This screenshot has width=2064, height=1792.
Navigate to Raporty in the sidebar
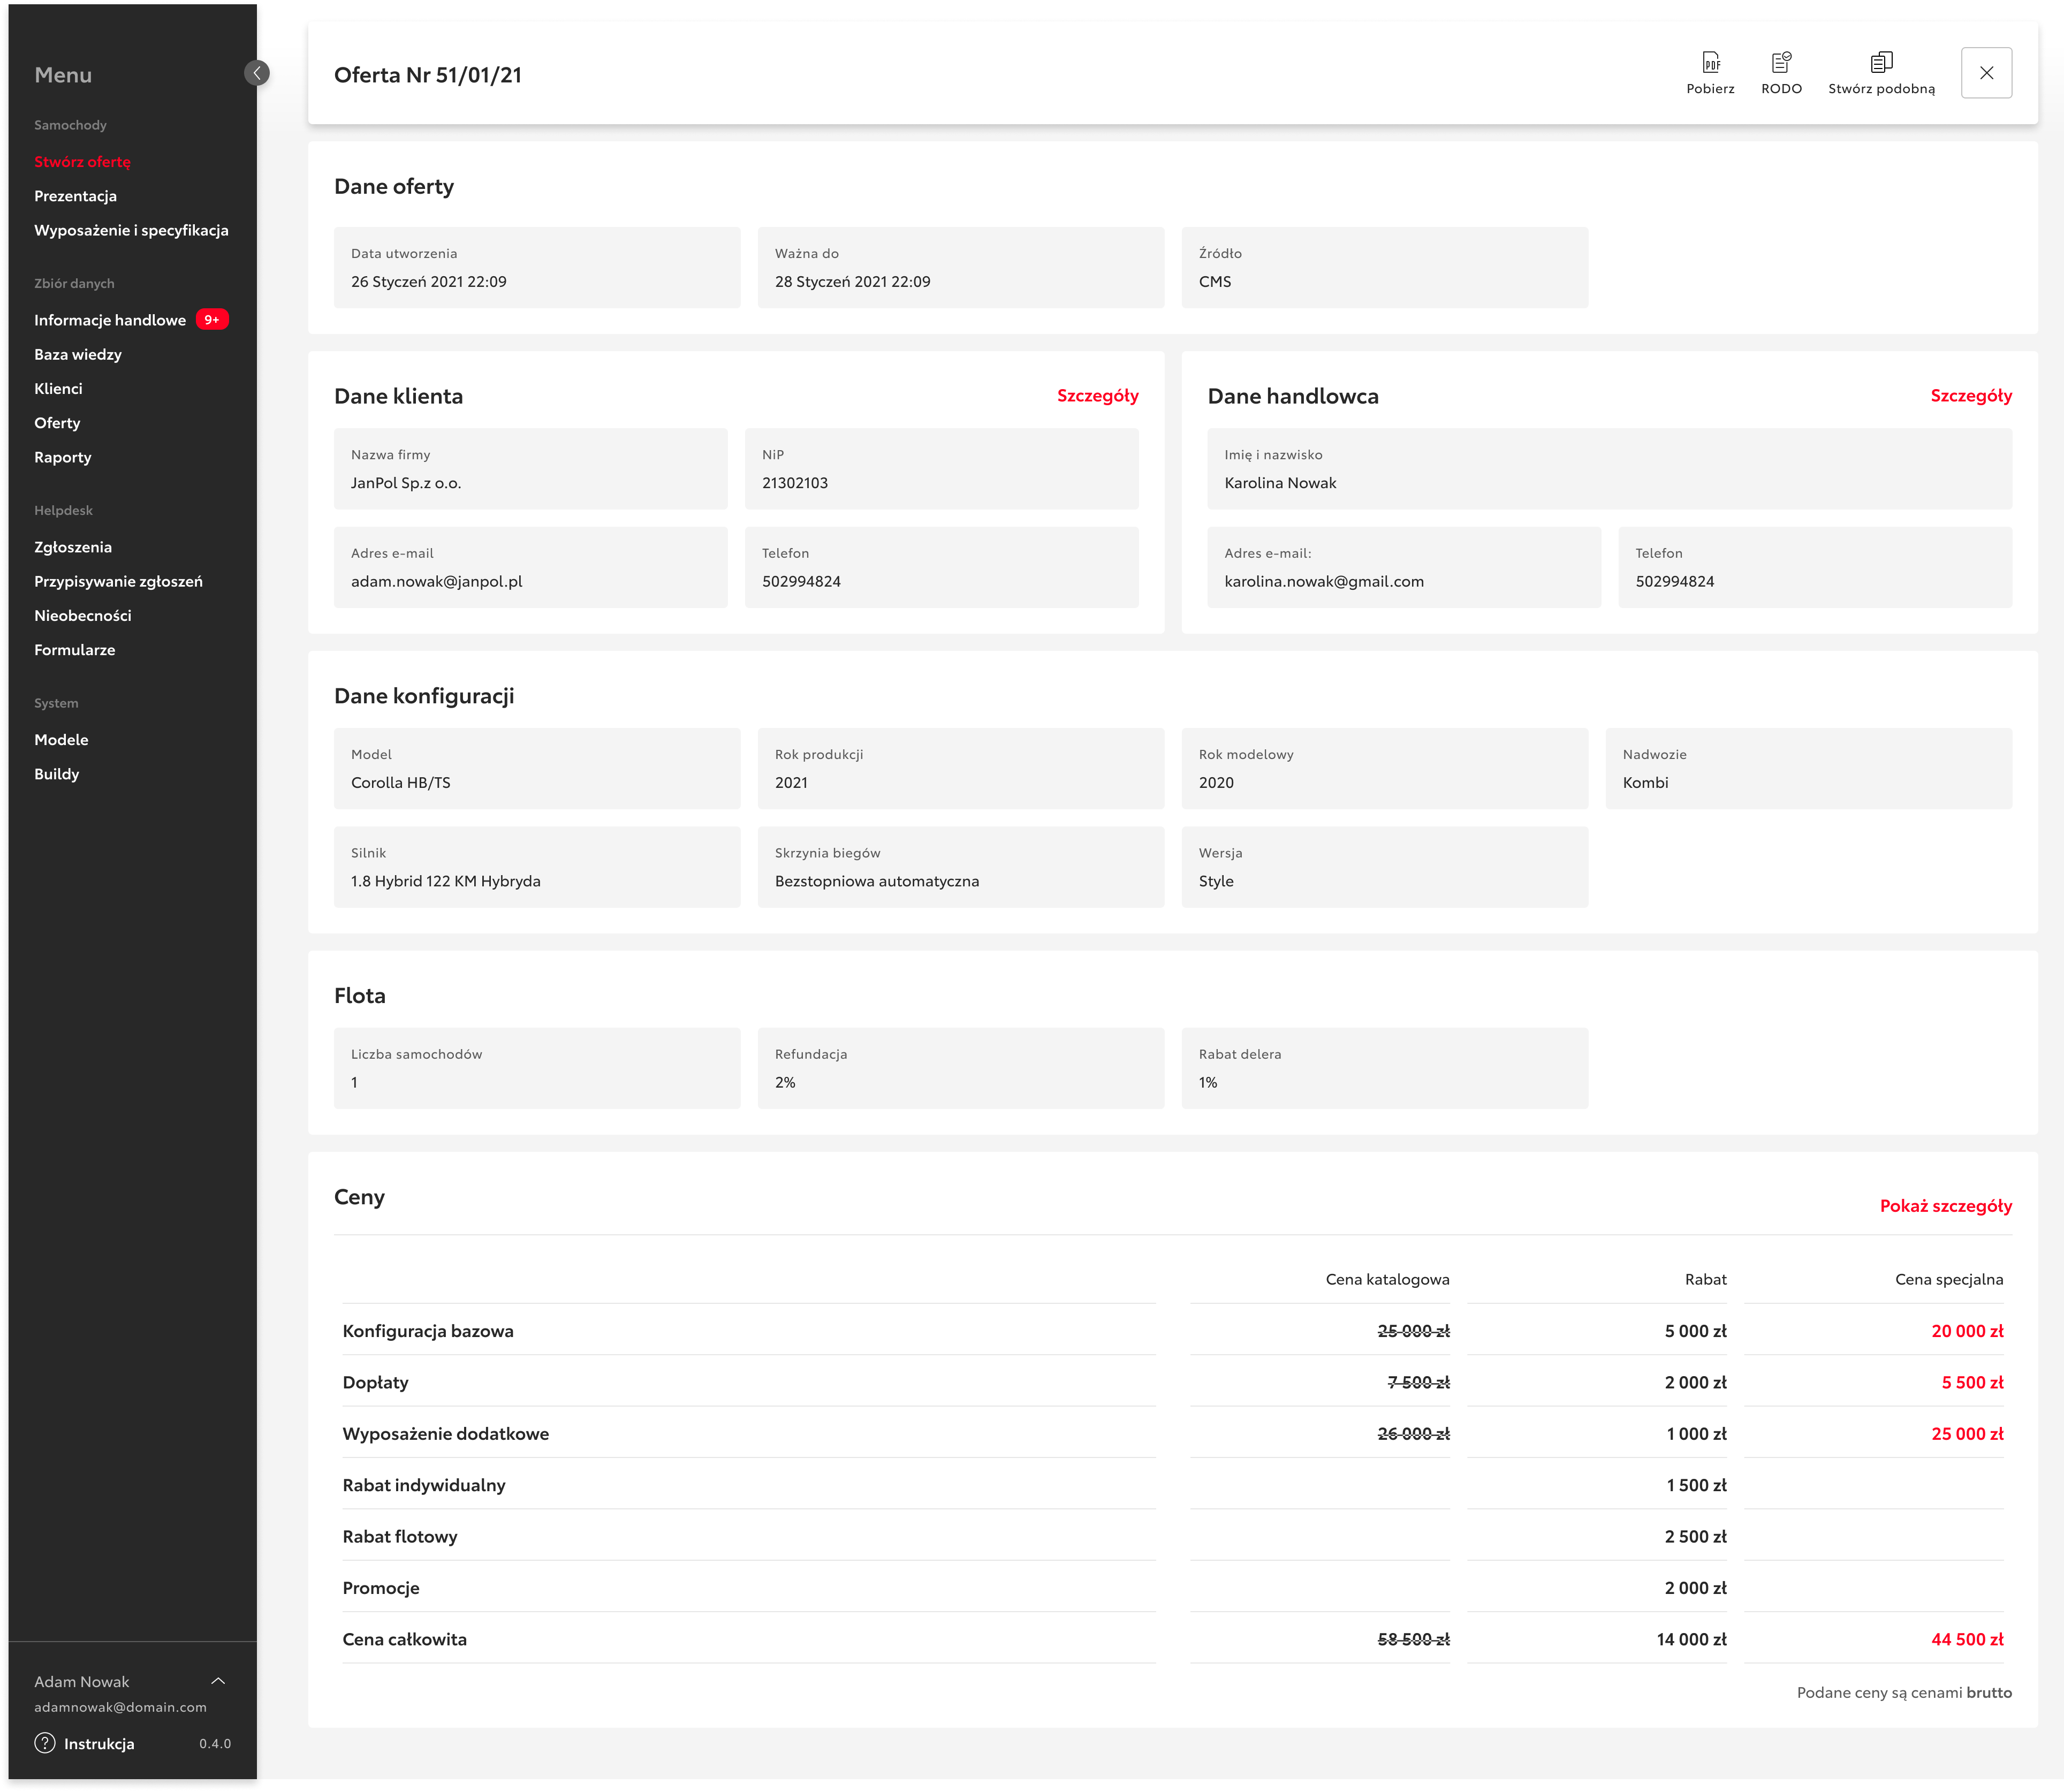tap(63, 457)
